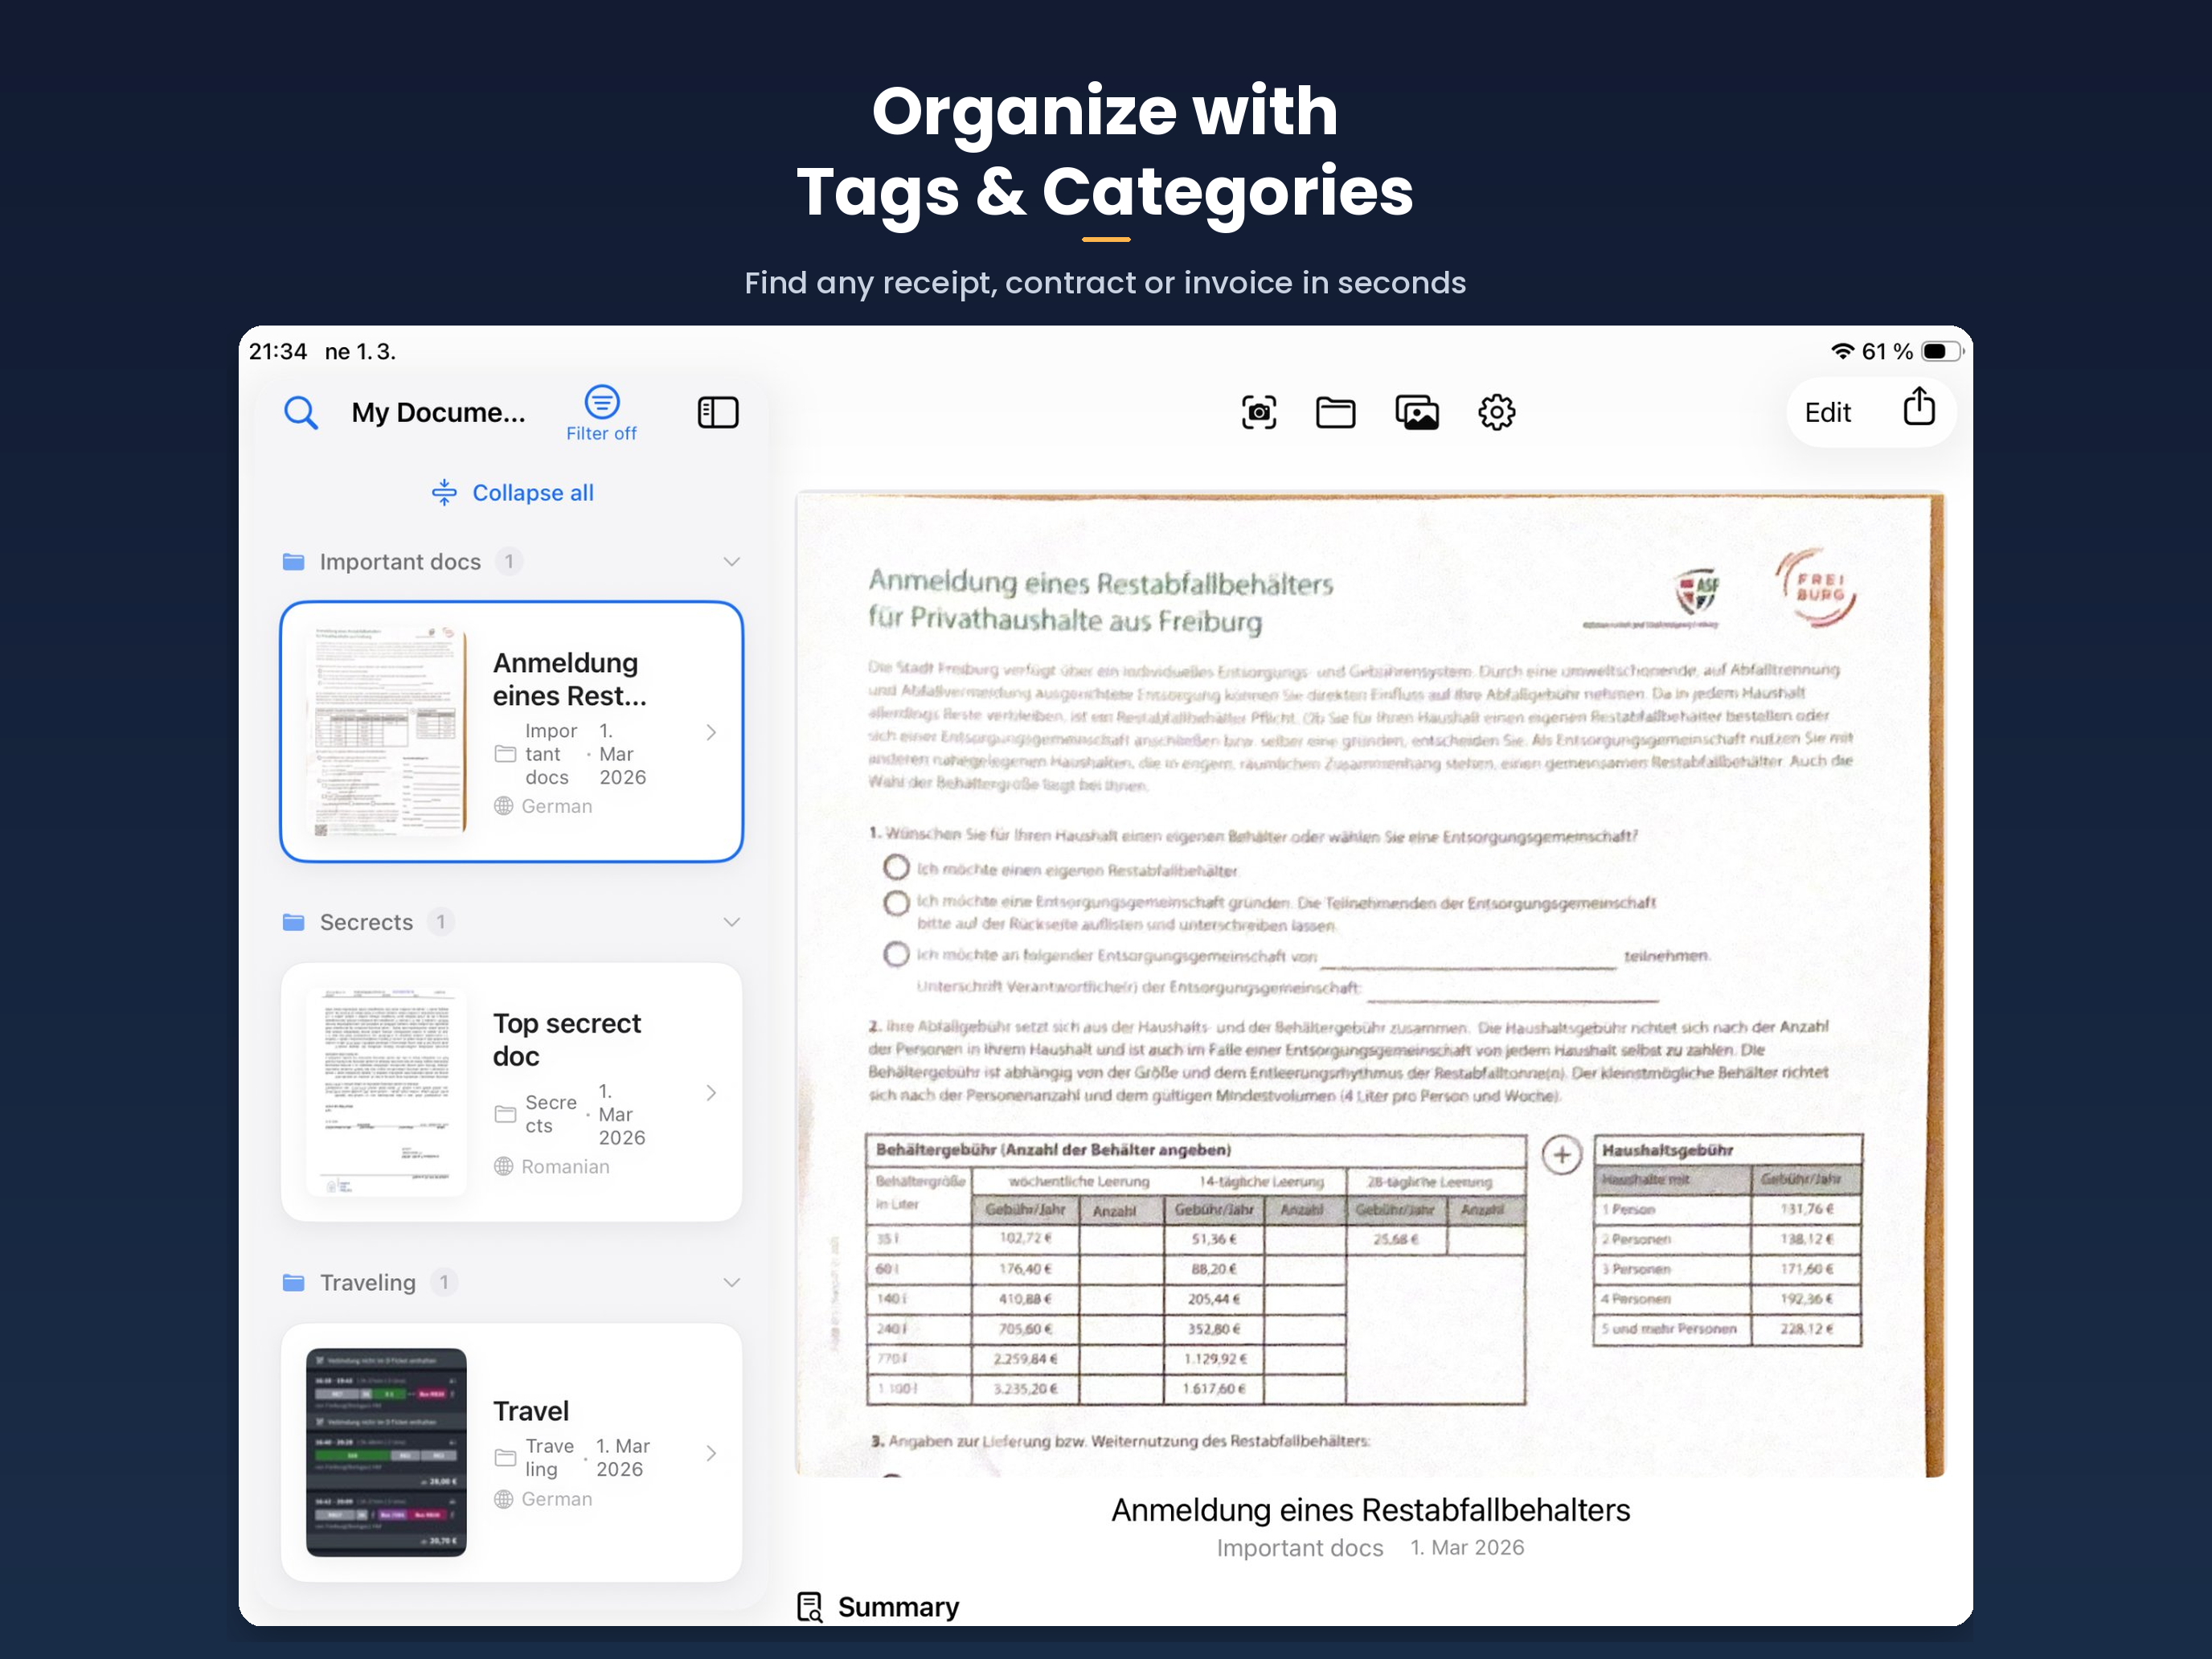Click the German label on Anmeldung card
The height and width of the screenshot is (1659, 2212).
pos(556,805)
